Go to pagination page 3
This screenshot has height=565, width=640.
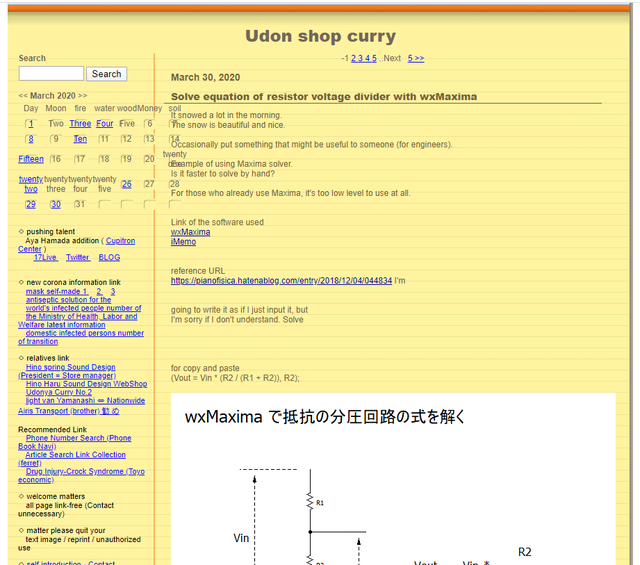(x=360, y=58)
